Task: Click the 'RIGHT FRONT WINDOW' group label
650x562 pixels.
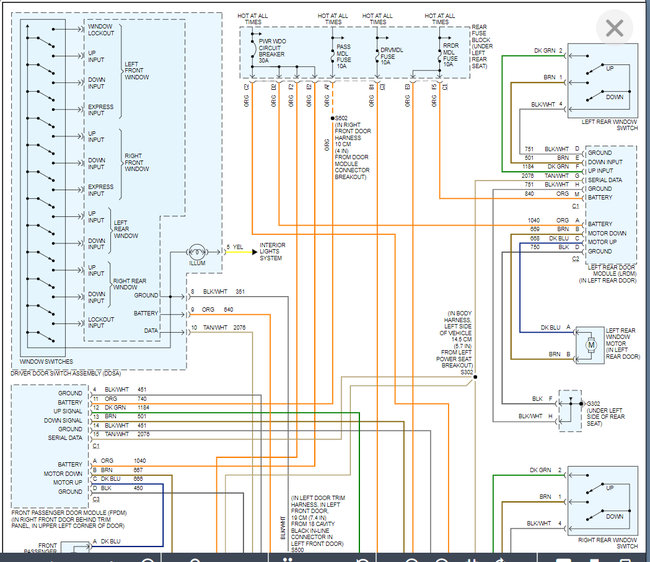Action: [x=136, y=162]
